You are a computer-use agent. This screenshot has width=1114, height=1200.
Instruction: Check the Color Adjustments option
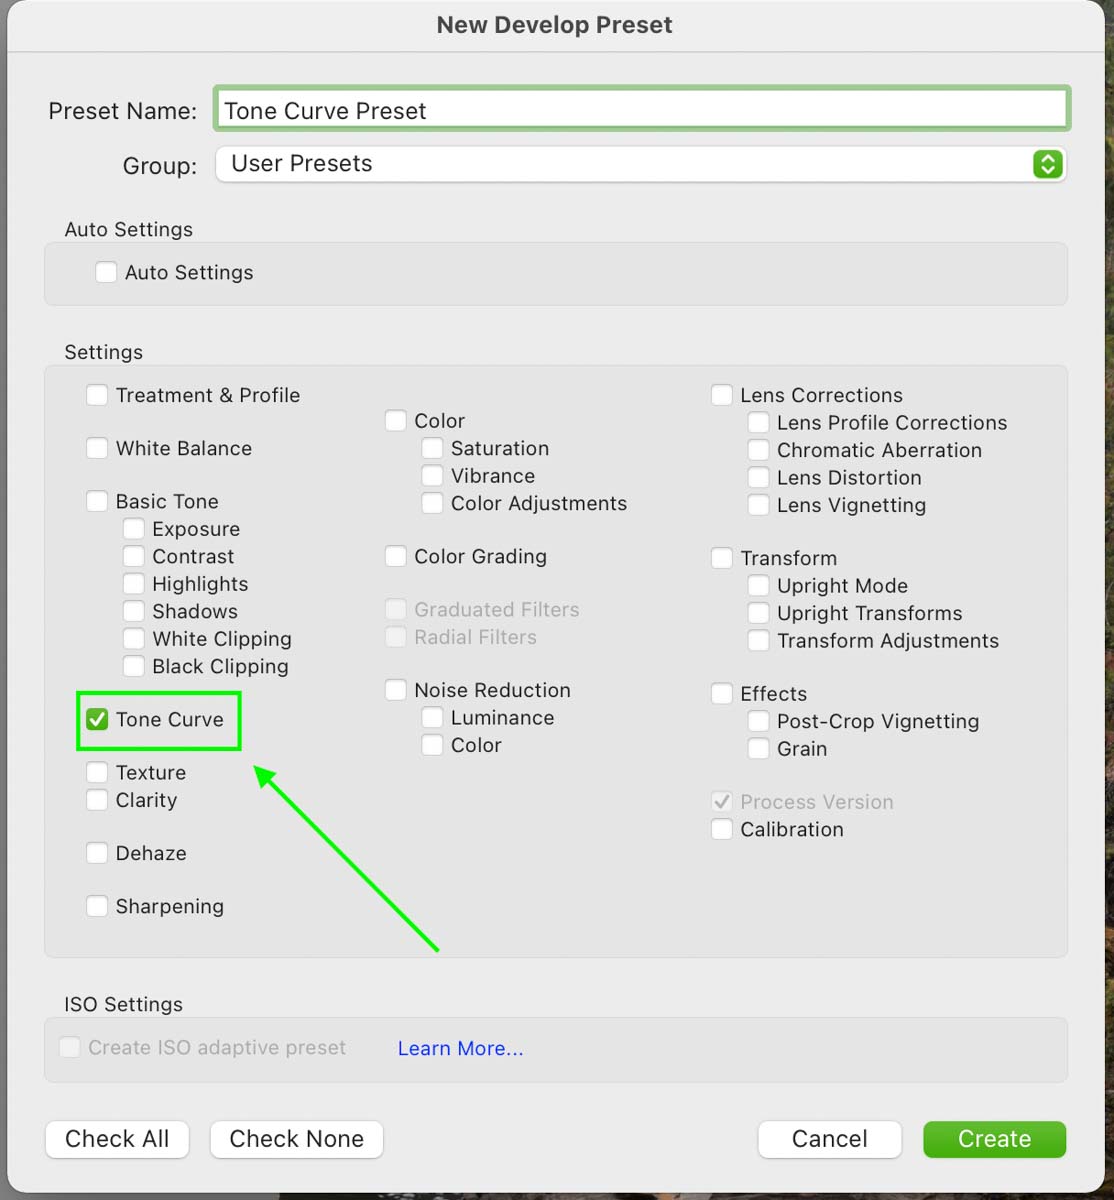point(432,503)
